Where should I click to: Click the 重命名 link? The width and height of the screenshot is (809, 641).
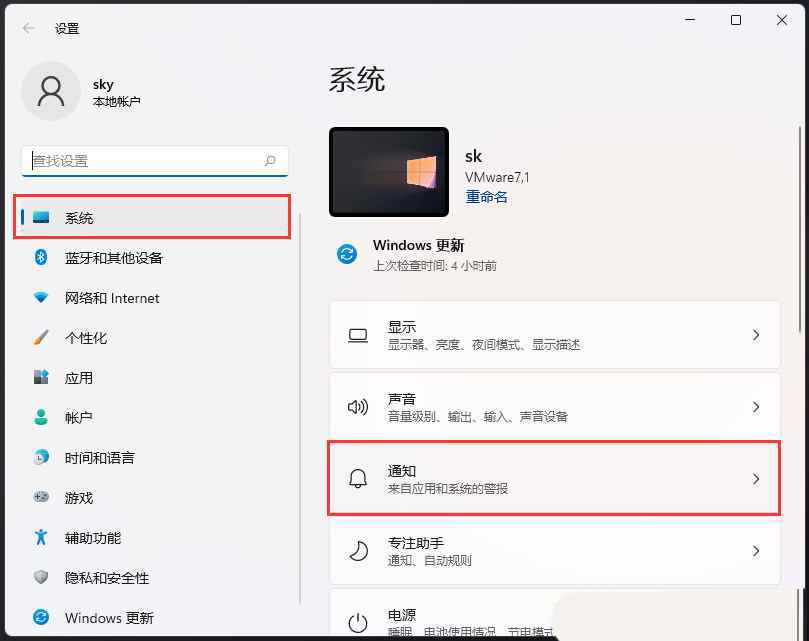point(486,197)
